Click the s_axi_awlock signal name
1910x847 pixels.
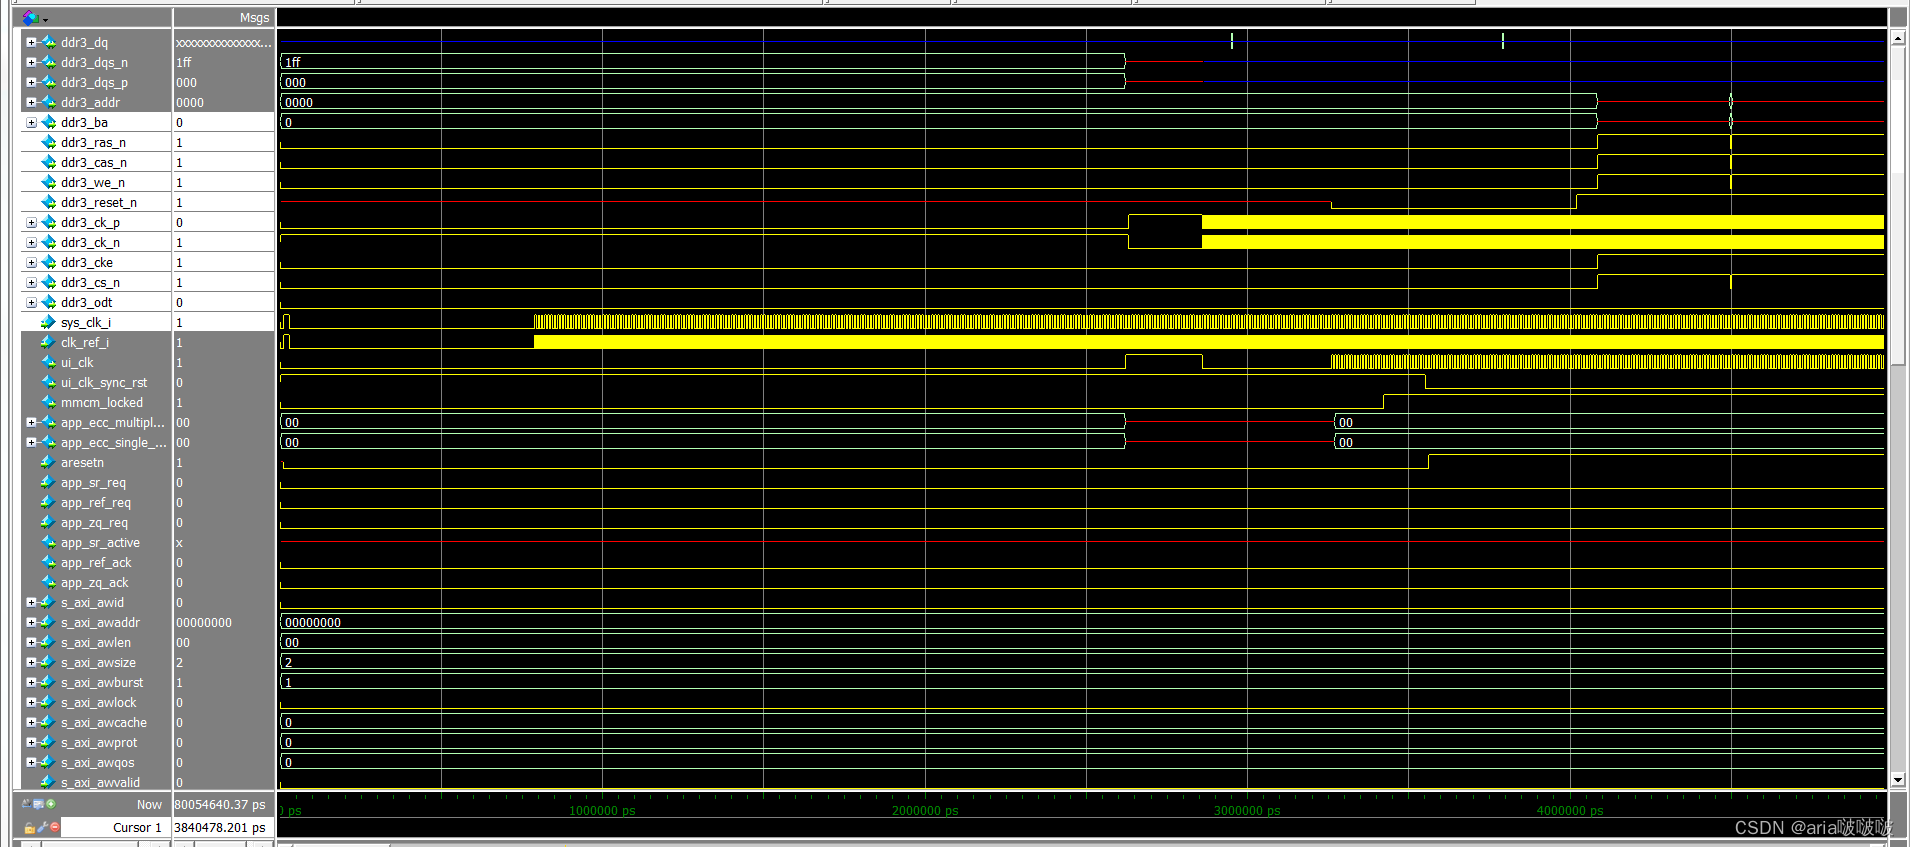[x=98, y=702]
